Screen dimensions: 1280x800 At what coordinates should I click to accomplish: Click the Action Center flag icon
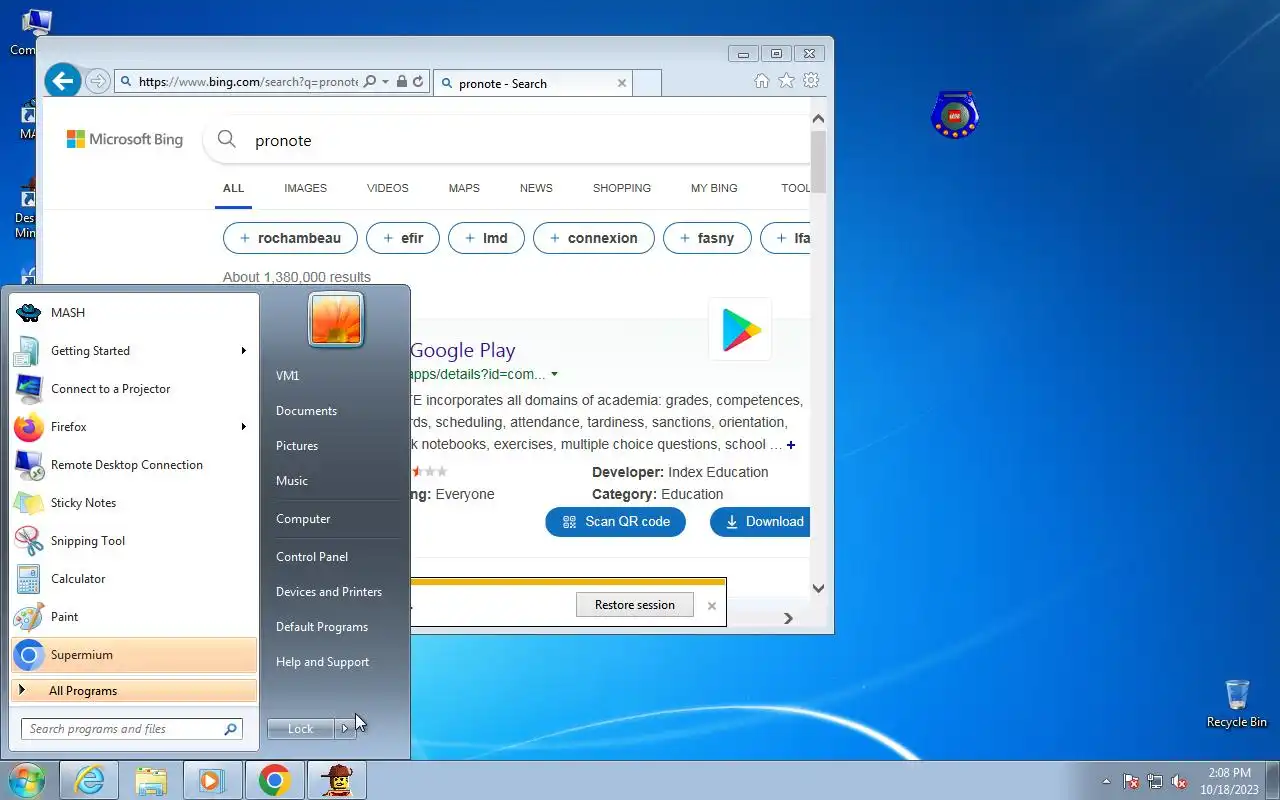coord(1131,781)
